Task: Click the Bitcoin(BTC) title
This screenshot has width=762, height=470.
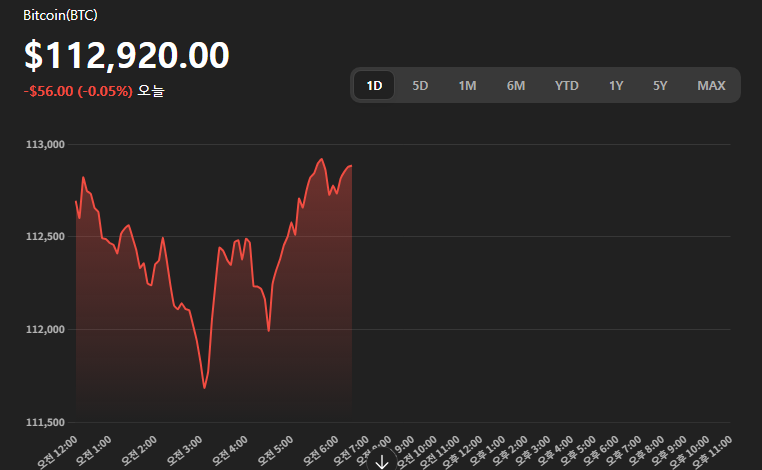Action: 60,16
